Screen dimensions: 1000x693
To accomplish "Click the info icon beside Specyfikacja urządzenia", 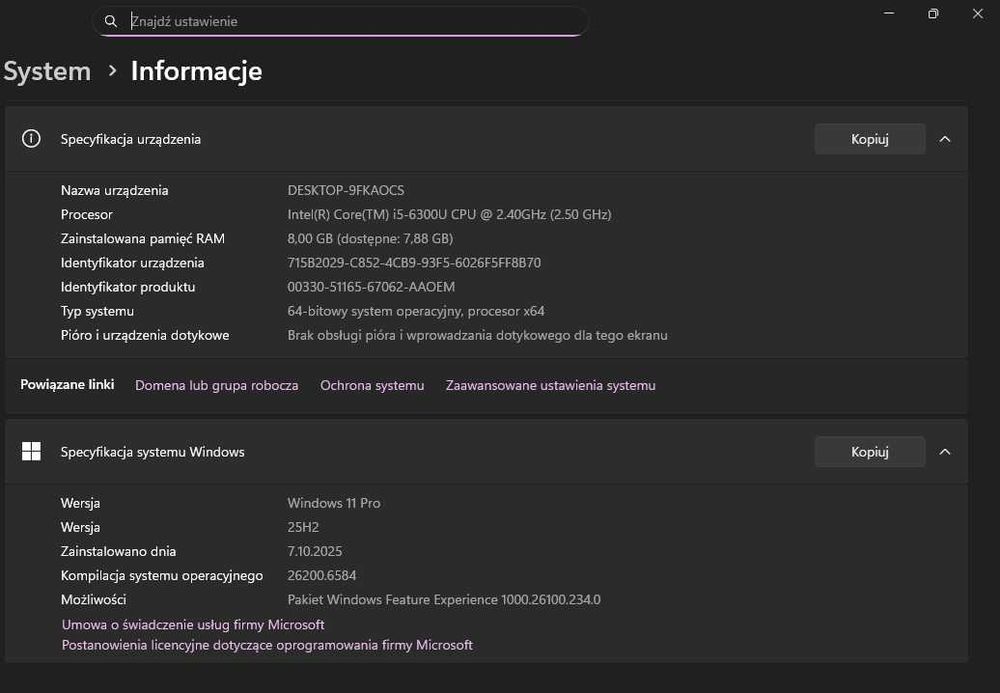I will [31, 139].
